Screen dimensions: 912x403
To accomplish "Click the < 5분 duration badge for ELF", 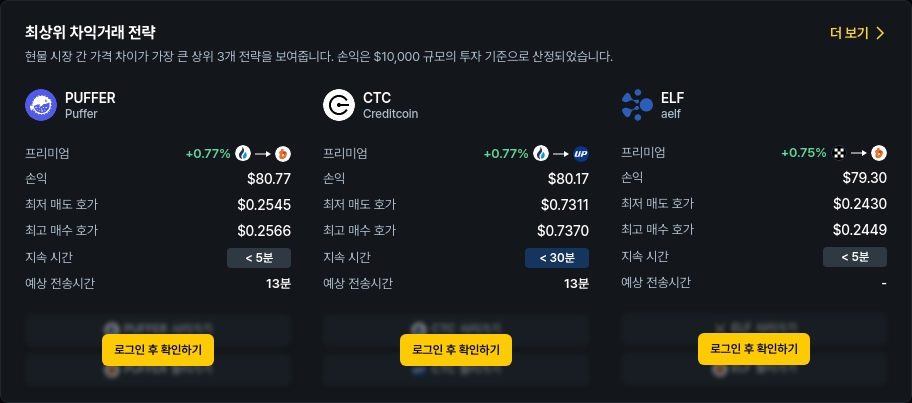I will coord(855,257).
